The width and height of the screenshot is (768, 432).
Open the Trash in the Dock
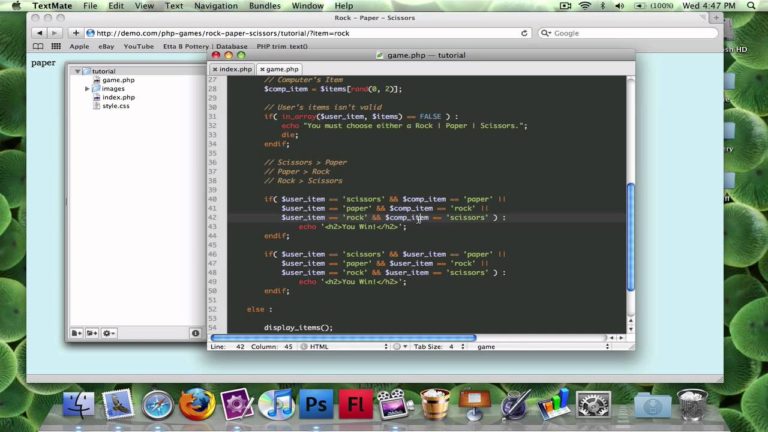coord(692,405)
